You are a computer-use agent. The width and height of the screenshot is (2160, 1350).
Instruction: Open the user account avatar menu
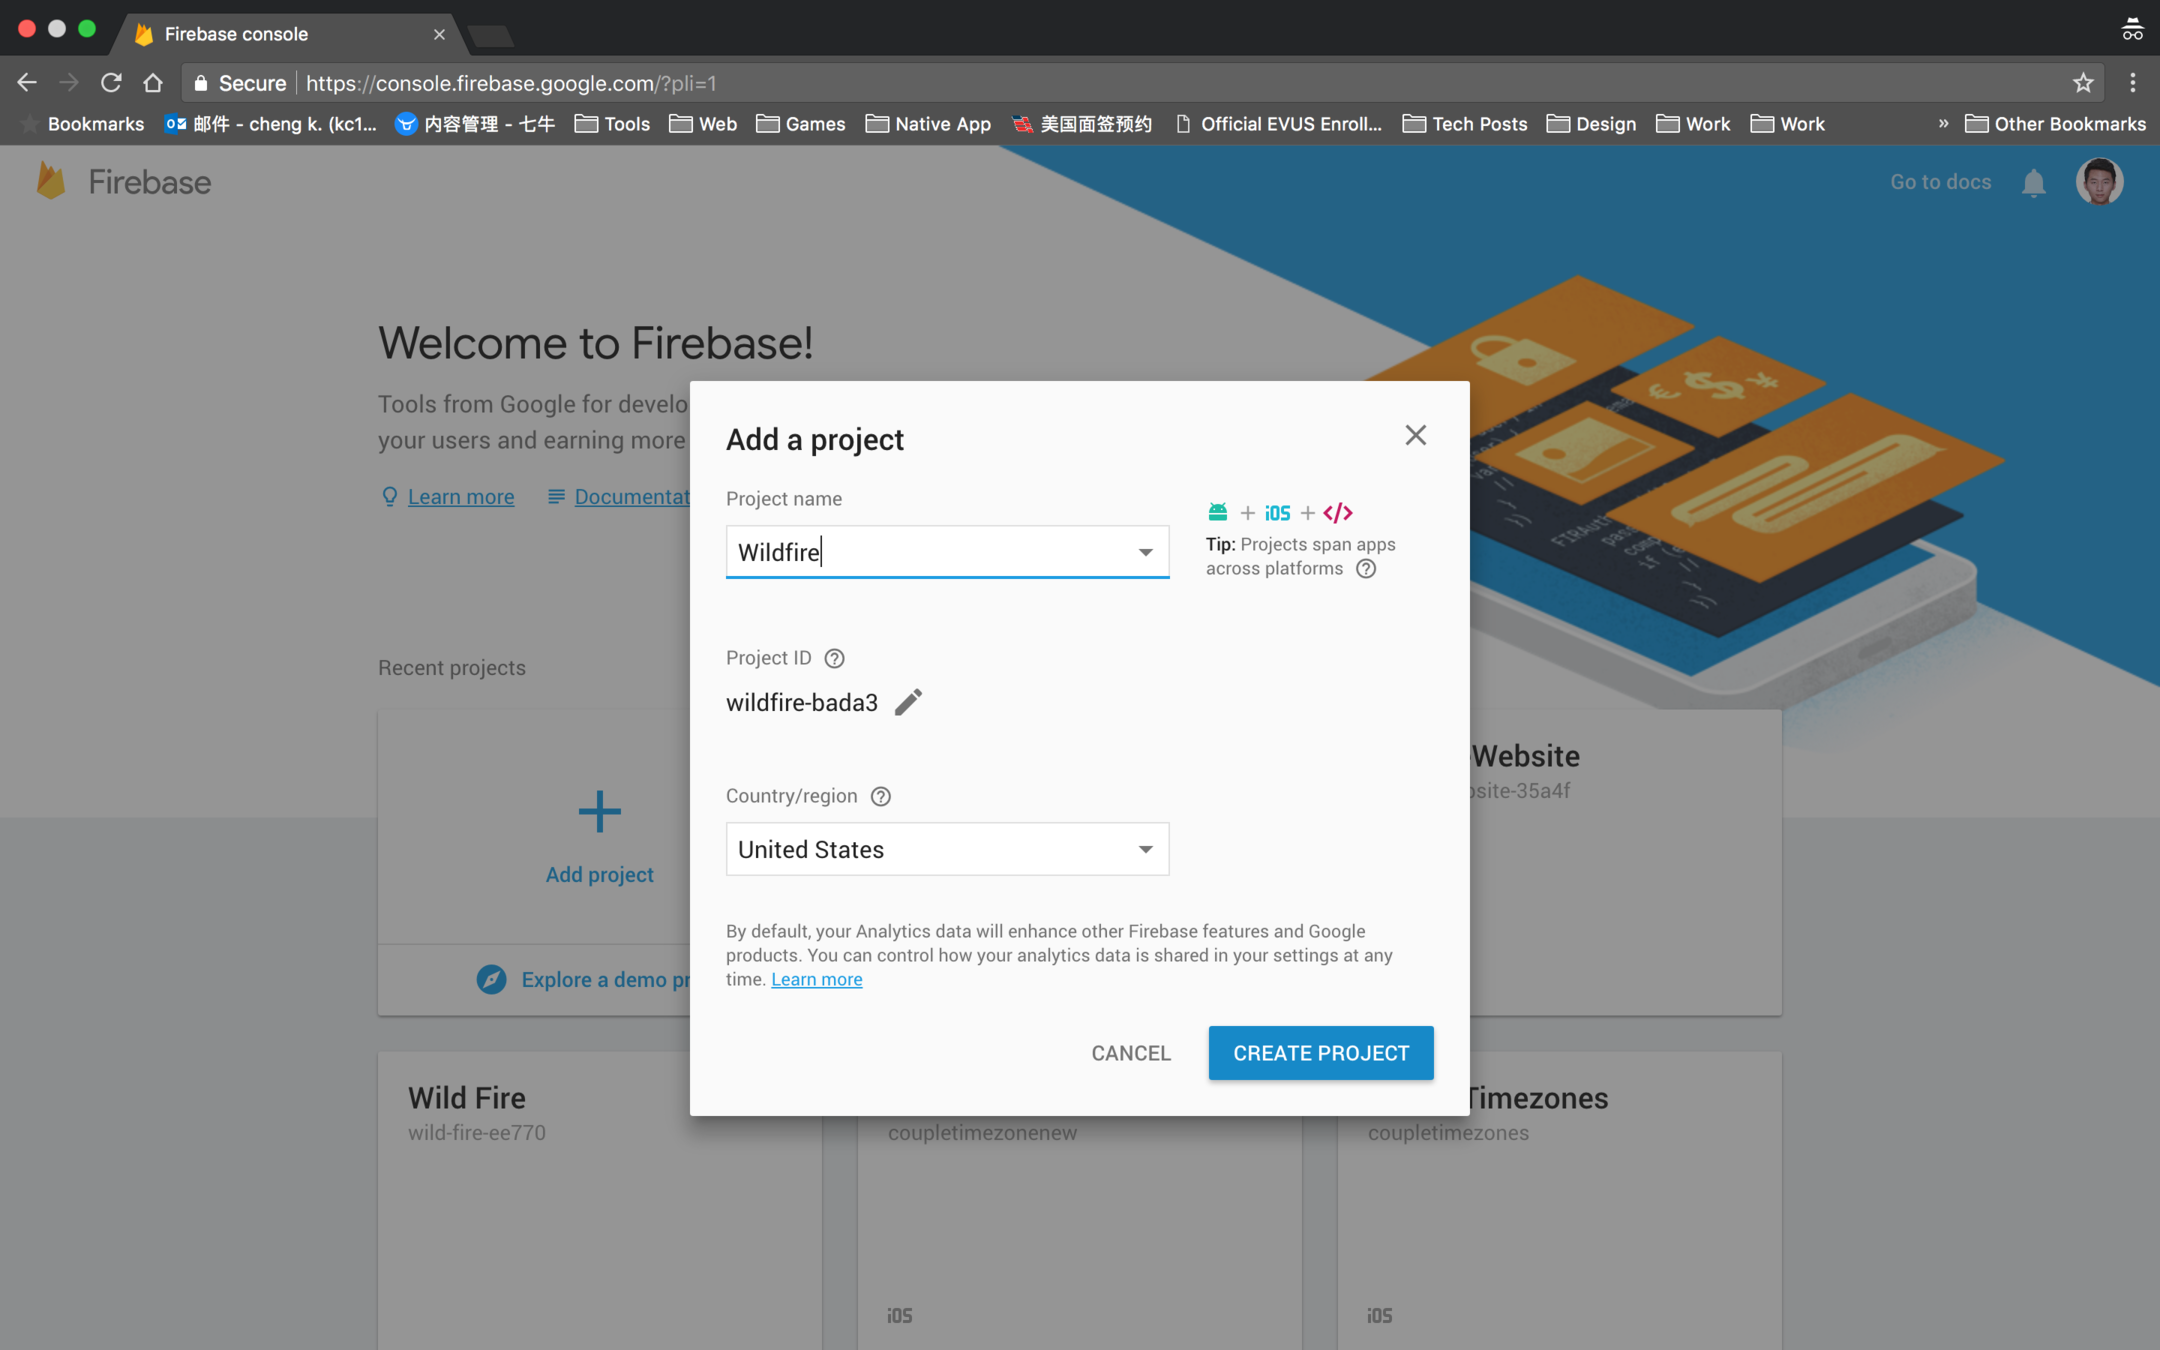[x=2099, y=182]
